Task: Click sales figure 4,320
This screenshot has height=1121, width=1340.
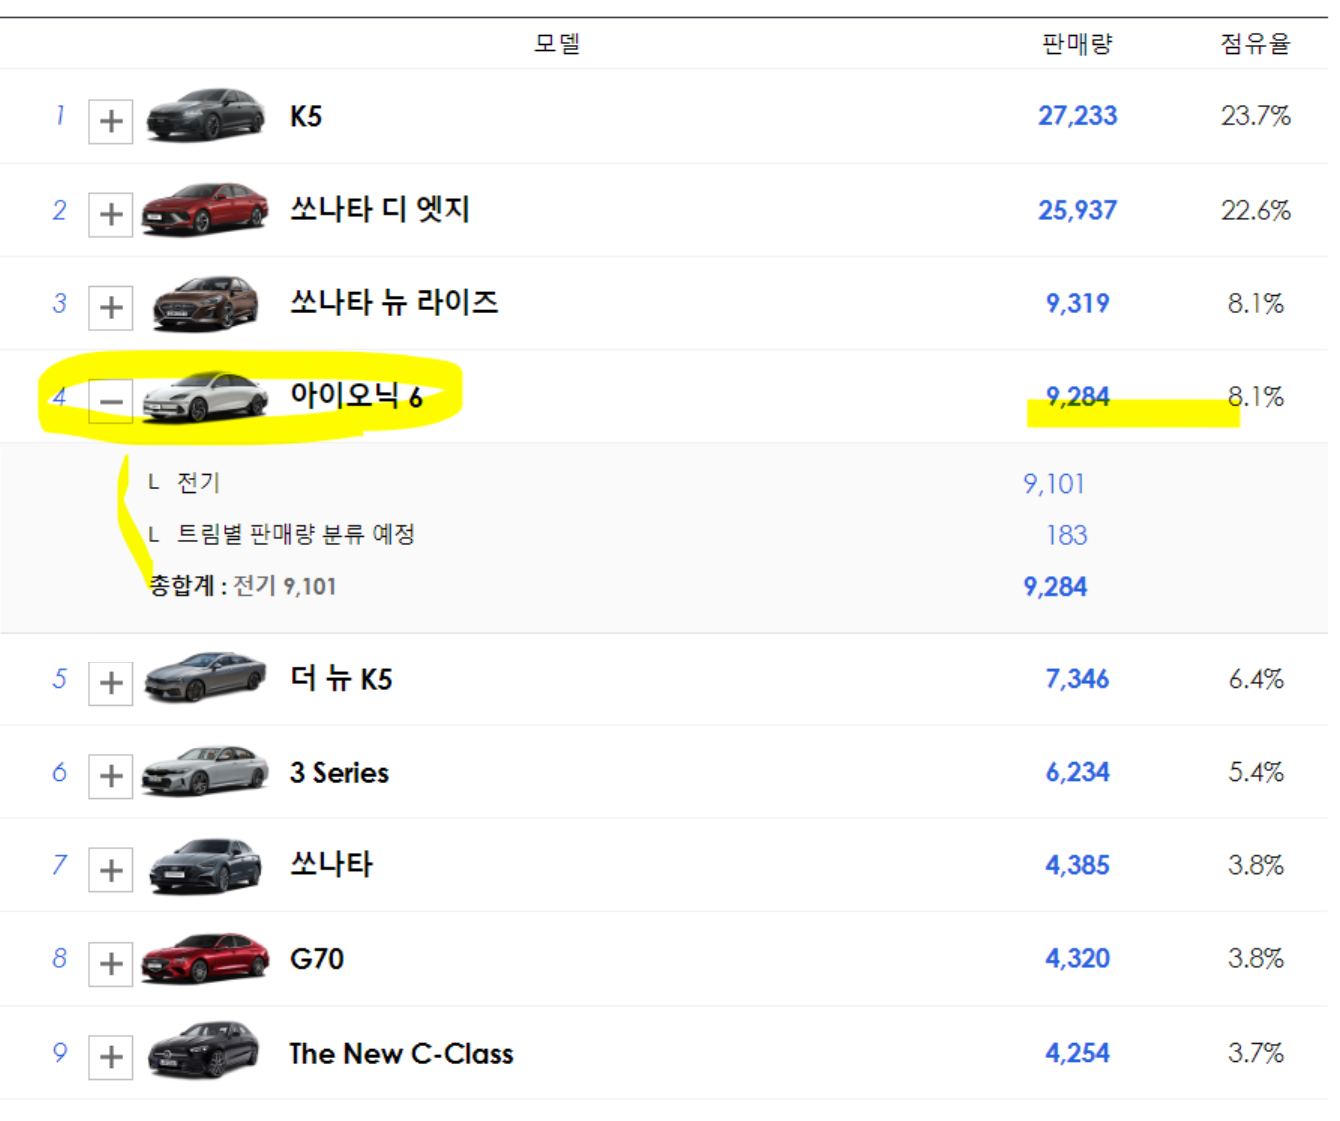Action: [x=1078, y=959]
